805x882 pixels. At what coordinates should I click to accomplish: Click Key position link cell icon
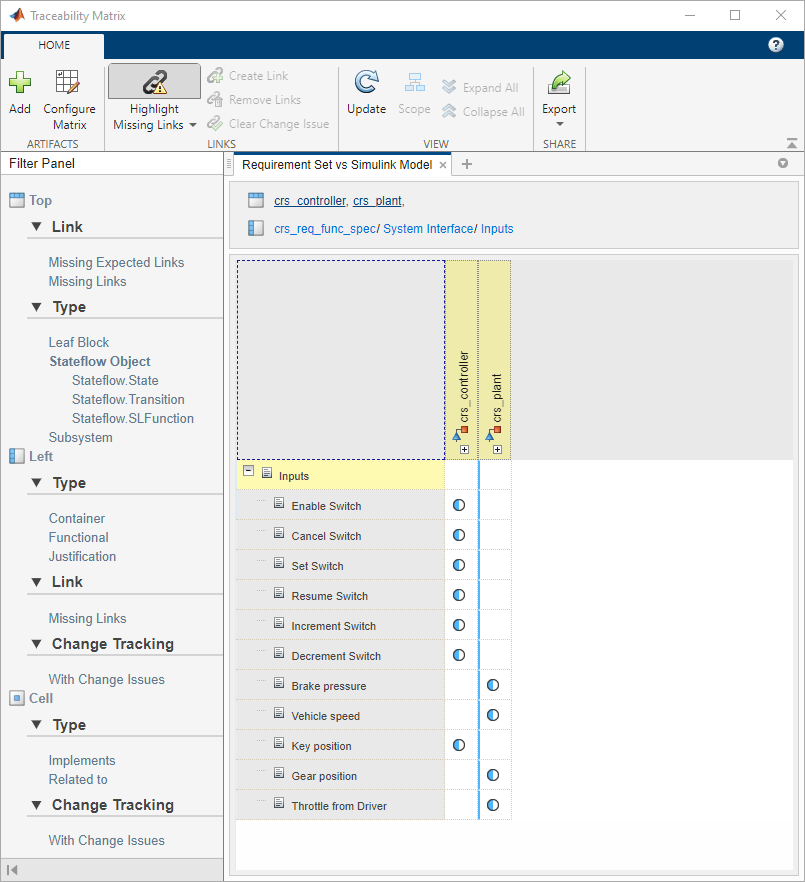click(459, 745)
